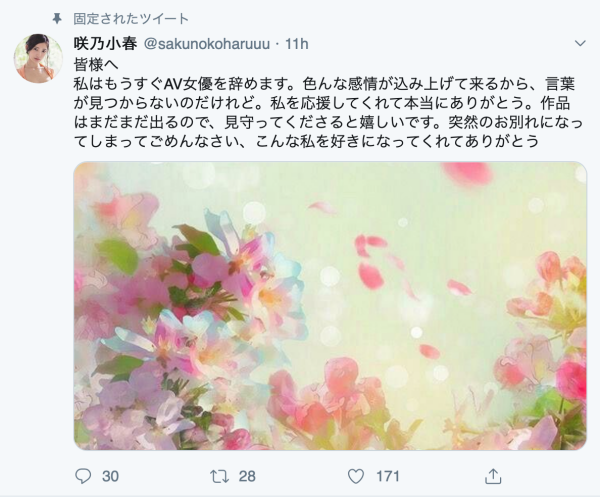Screen dimensions: 600x497
Task: Click the last tweet line ending ありがとう
Action: click(x=306, y=142)
